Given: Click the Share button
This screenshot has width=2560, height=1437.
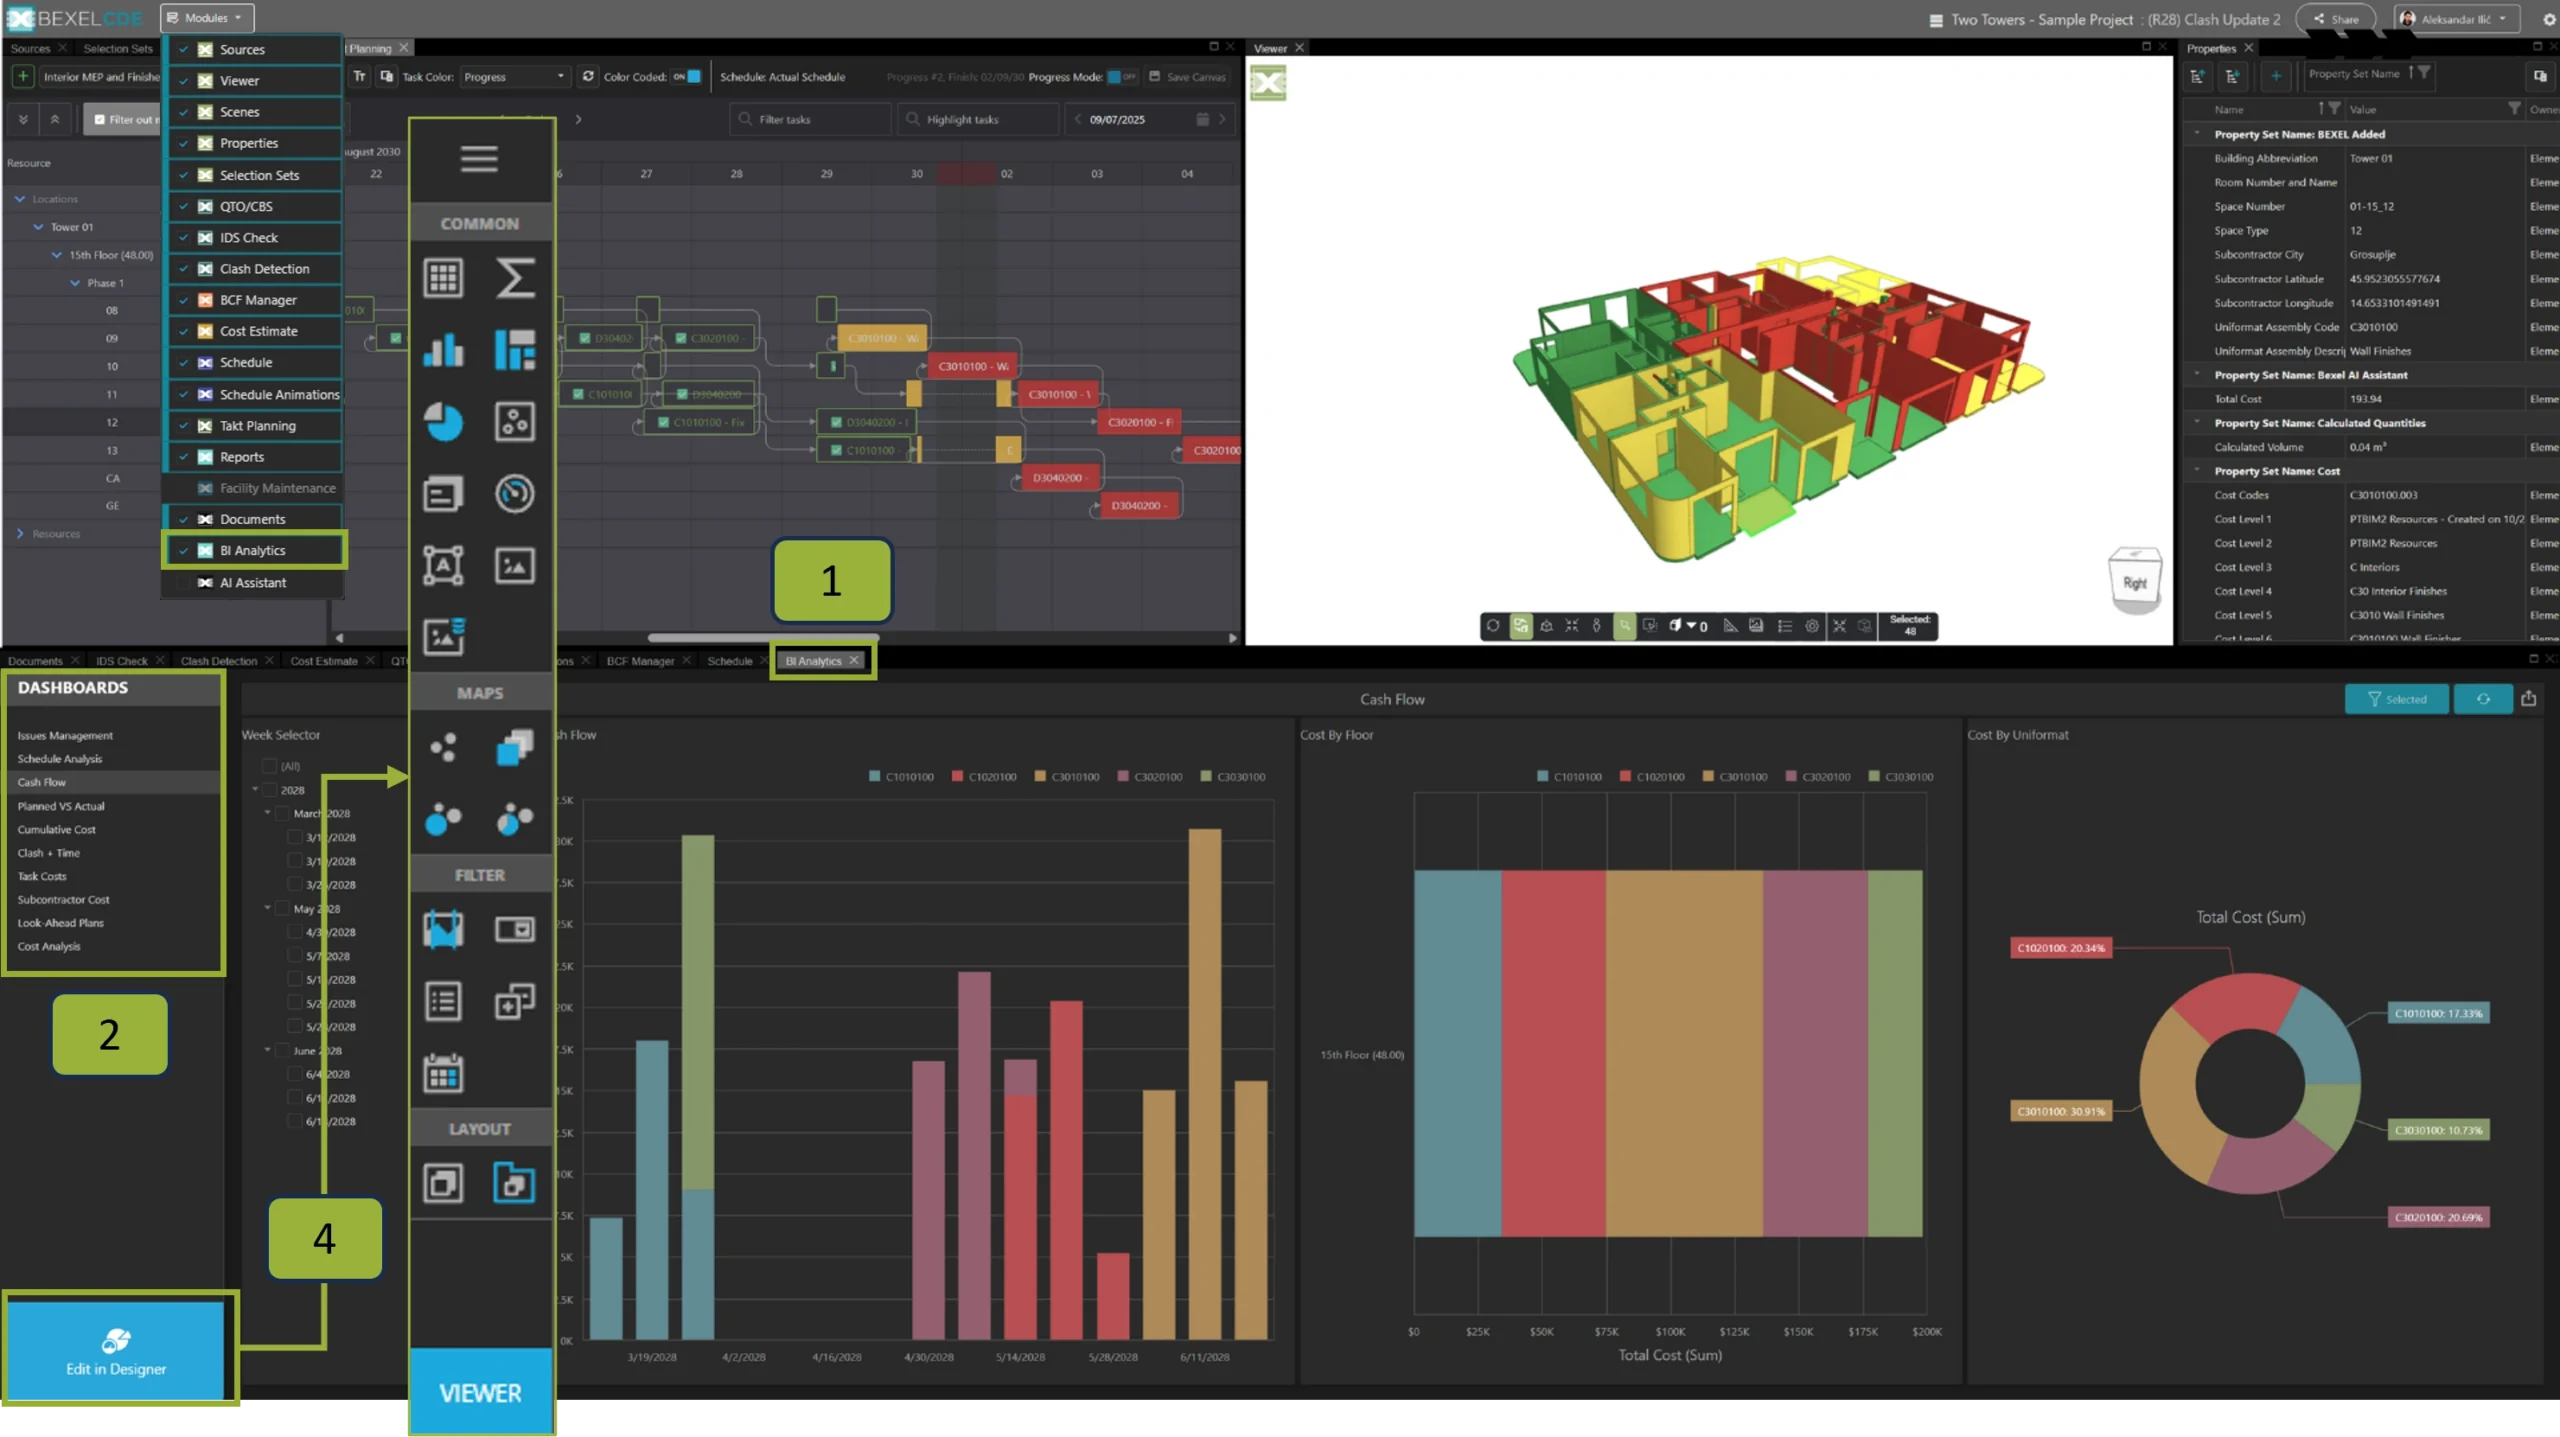Looking at the screenshot, I should pyautogui.click(x=2335, y=19).
